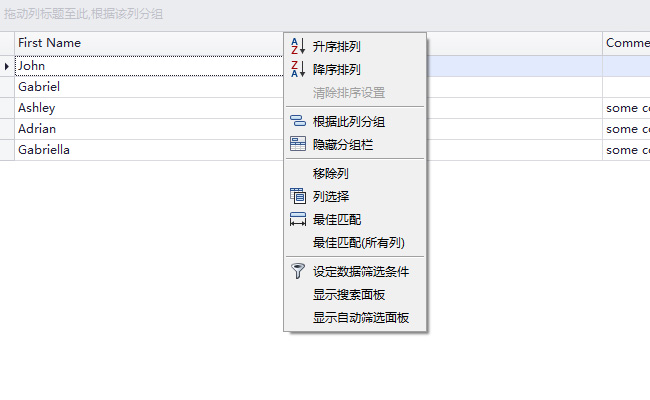Click the group panel area at top
Viewport: 650px width, 400px height.
325,15
